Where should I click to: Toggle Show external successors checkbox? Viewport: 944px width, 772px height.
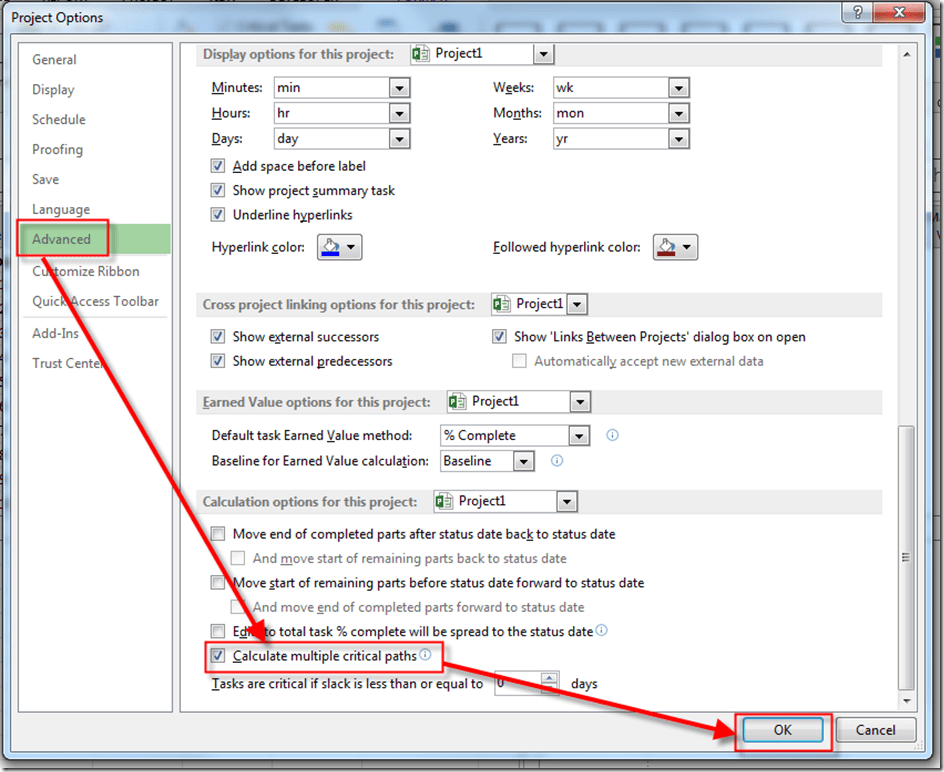click(218, 337)
